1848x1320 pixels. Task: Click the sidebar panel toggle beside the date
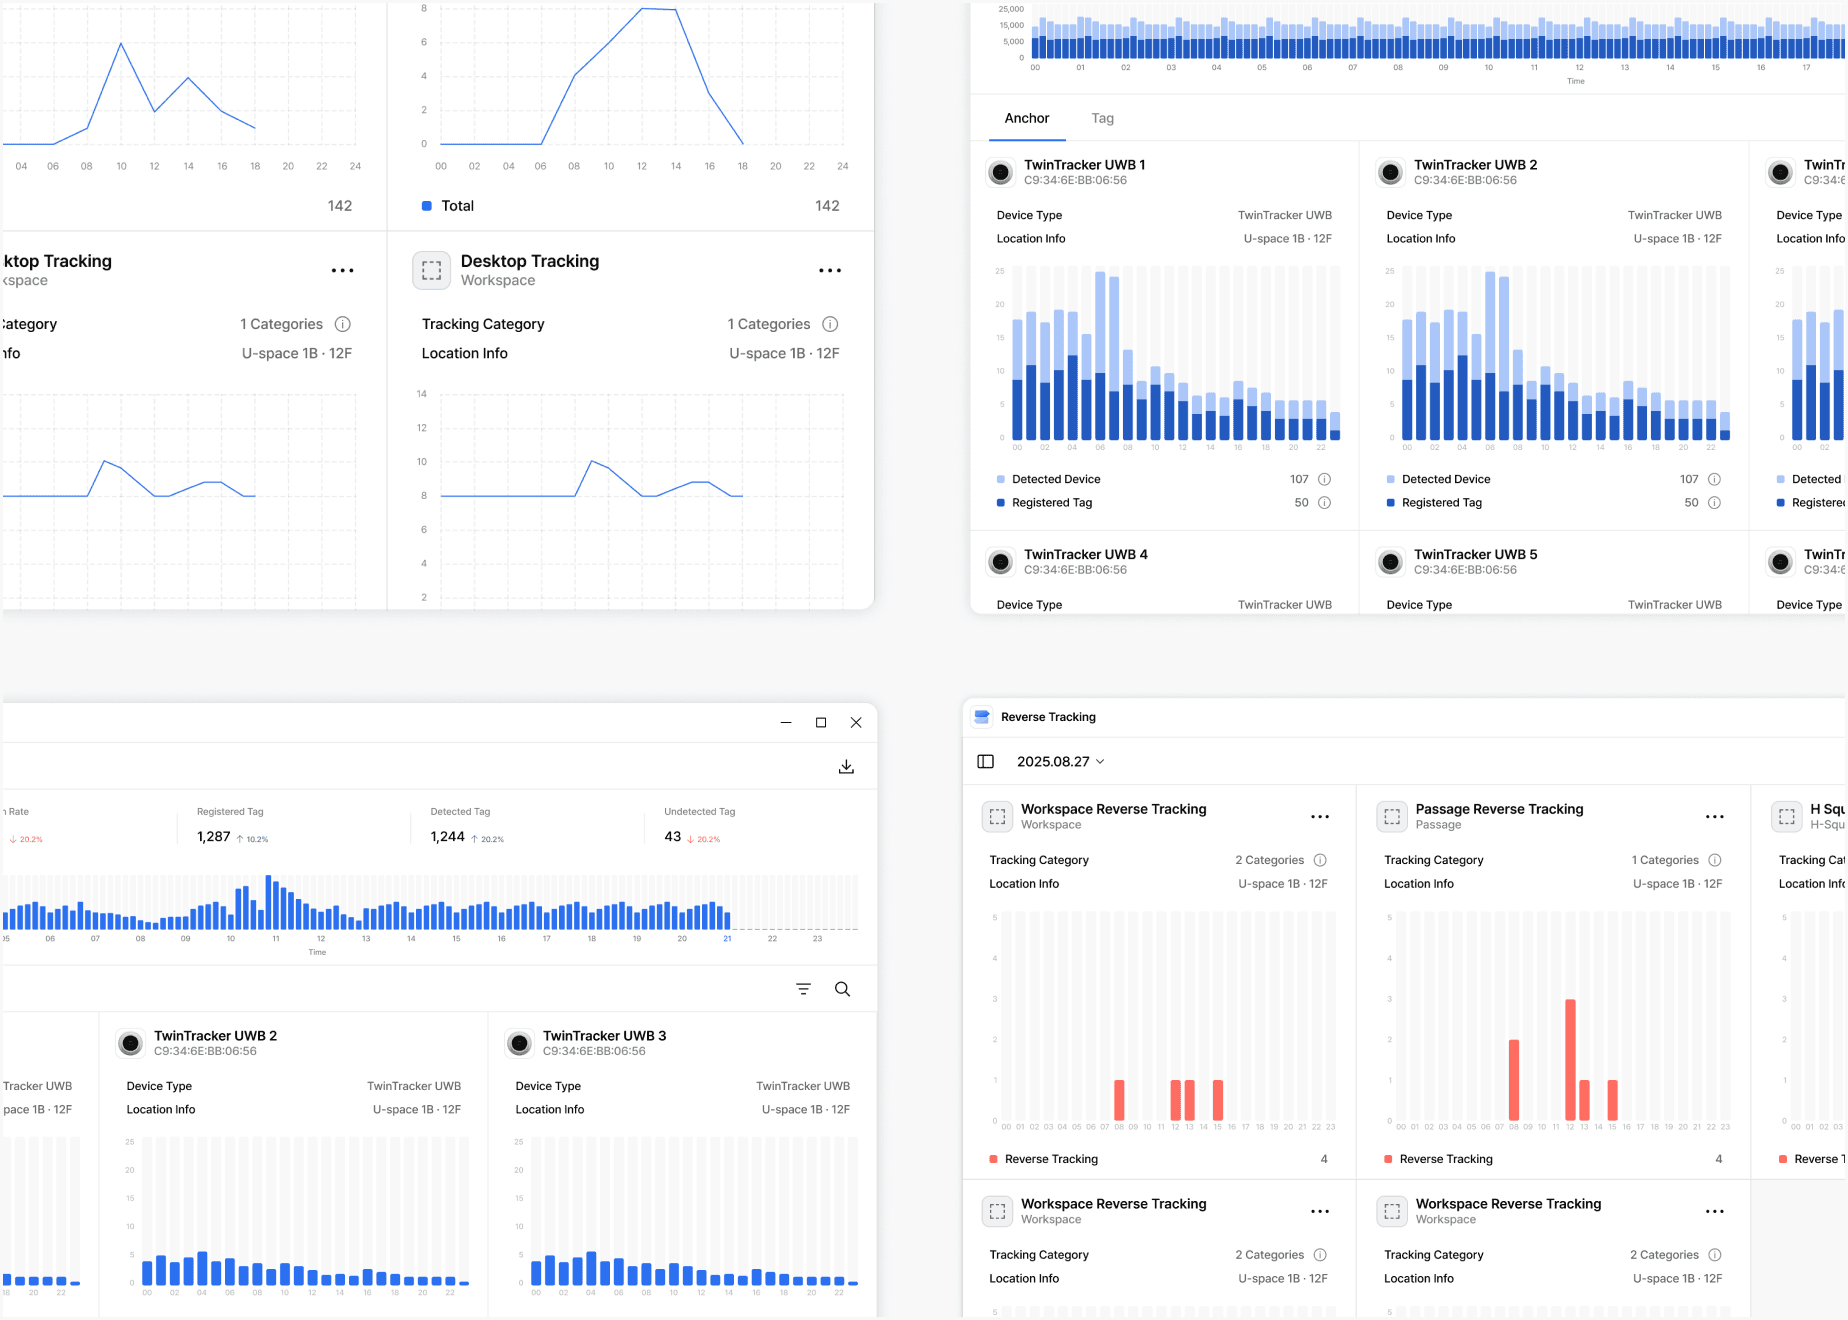985,761
